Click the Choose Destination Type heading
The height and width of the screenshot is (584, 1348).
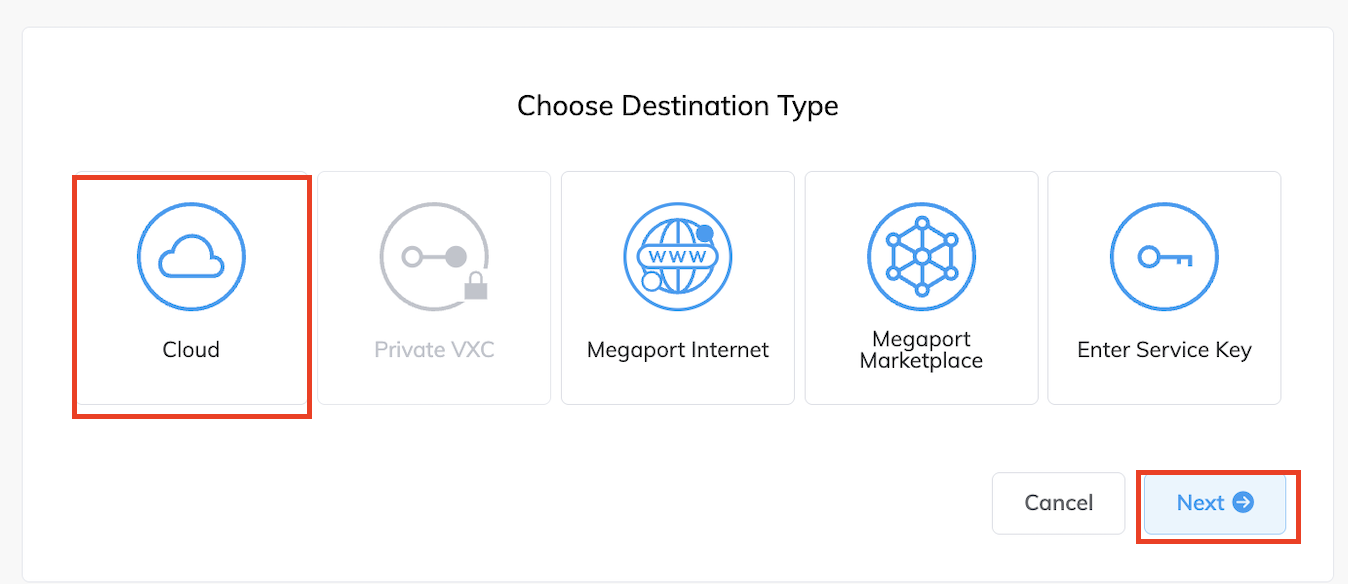[678, 105]
